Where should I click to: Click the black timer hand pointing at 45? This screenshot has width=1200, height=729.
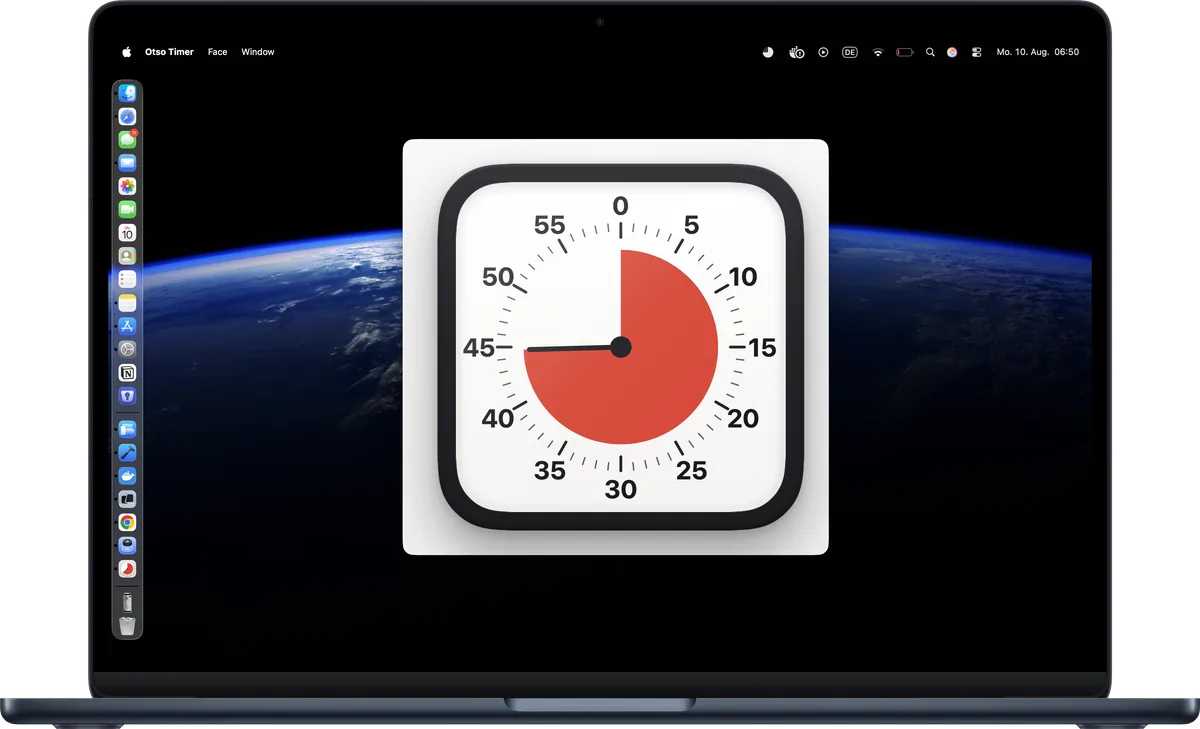coord(568,348)
